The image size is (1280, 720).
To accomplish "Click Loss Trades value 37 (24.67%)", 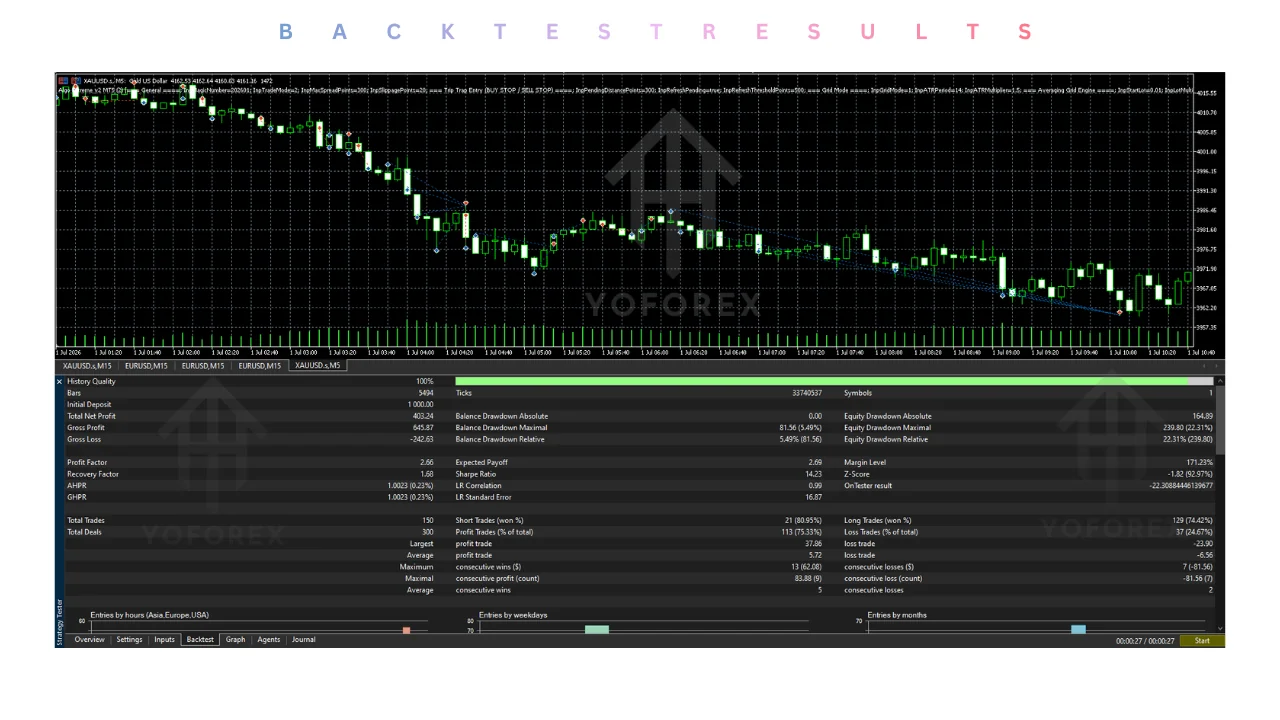I will tap(1193, 532).
